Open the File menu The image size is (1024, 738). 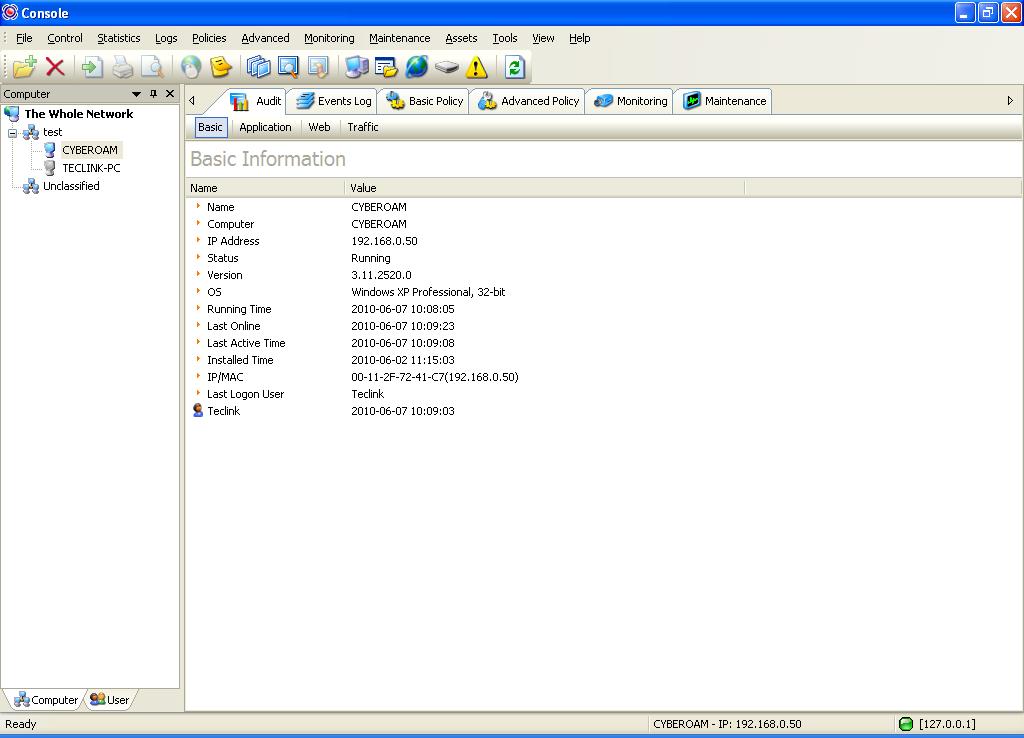(x=24, y=38)
